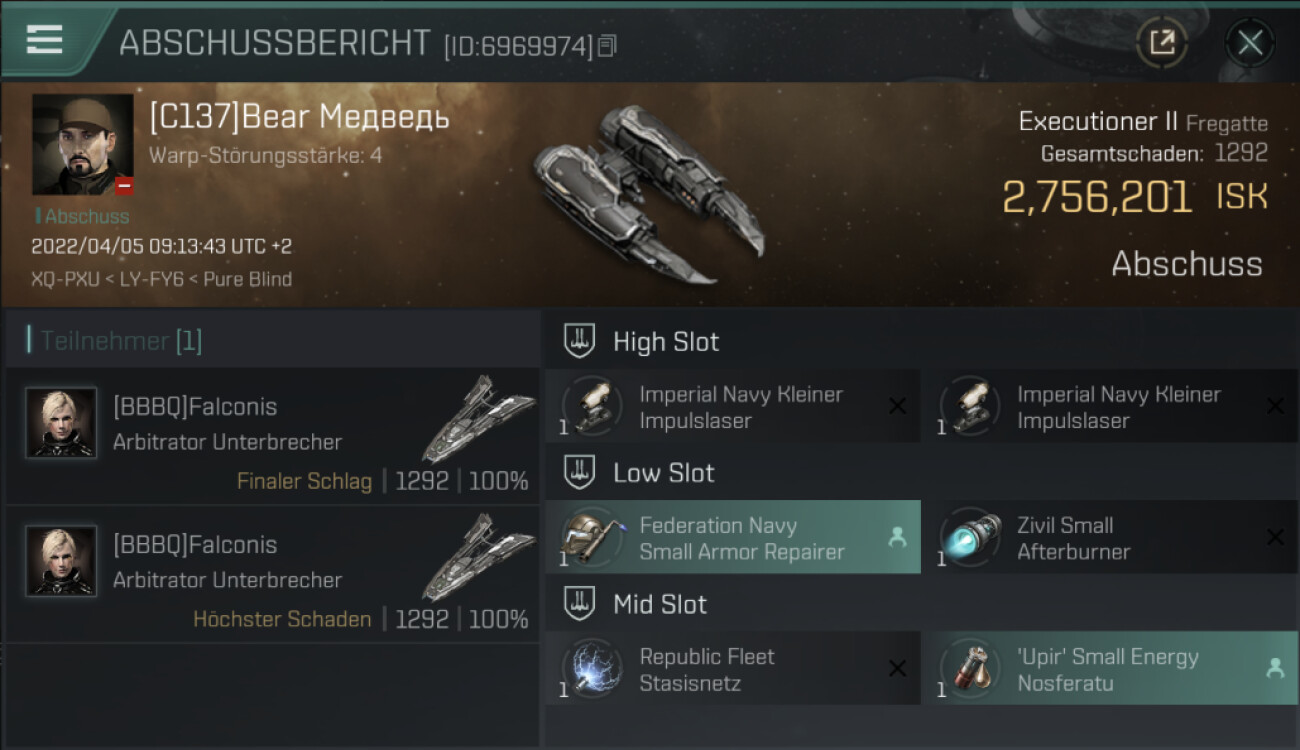Screen dimensions: 1300x750
Task: Click the Arbitrator Unterbrecher ship icon for Finaler Schlag
Action: (477, 420)
